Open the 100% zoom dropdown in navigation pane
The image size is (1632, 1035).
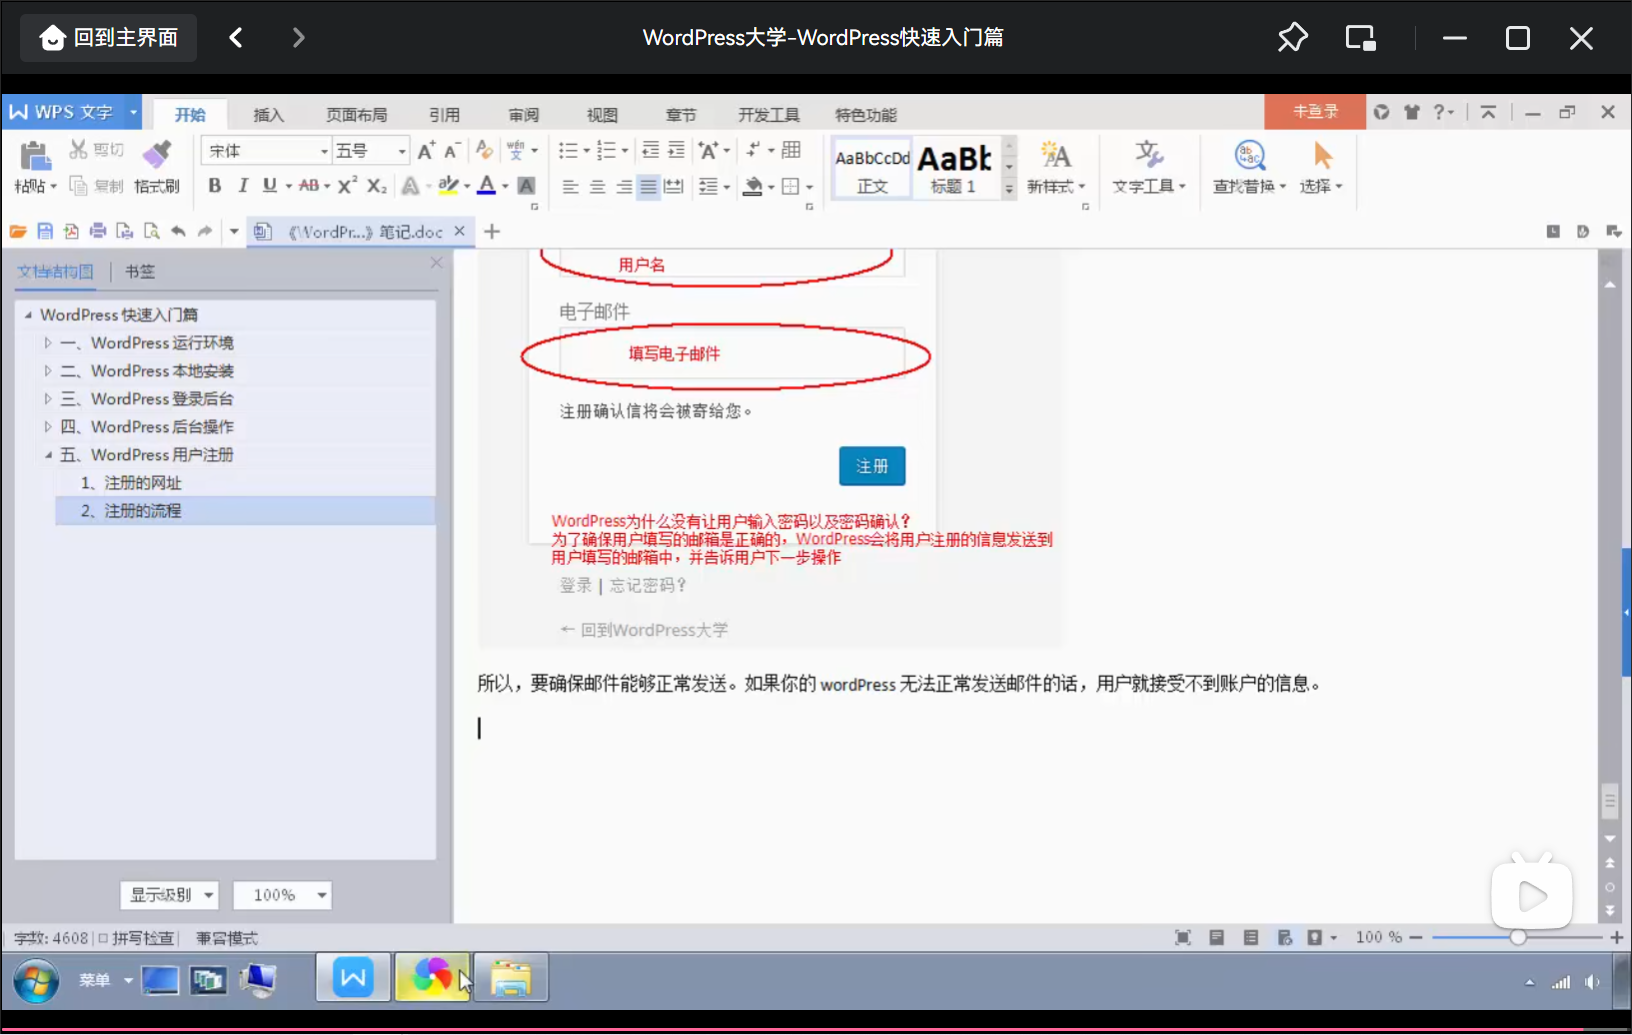[x=282, y=895]
